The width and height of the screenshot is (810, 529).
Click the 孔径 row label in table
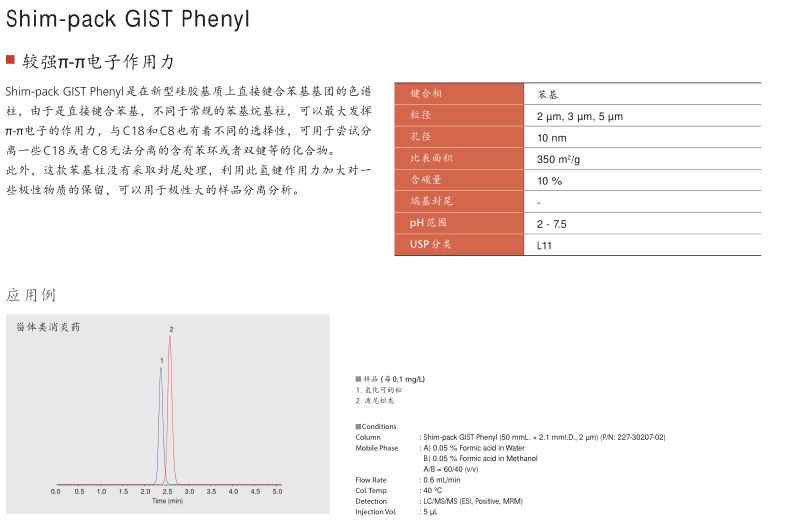(420, 137)
